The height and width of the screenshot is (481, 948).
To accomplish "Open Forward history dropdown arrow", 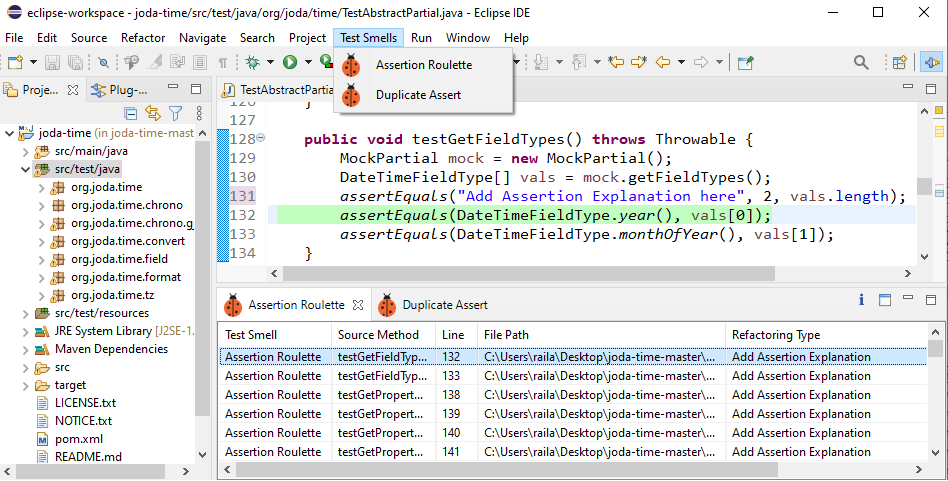I will pos(719,62).
